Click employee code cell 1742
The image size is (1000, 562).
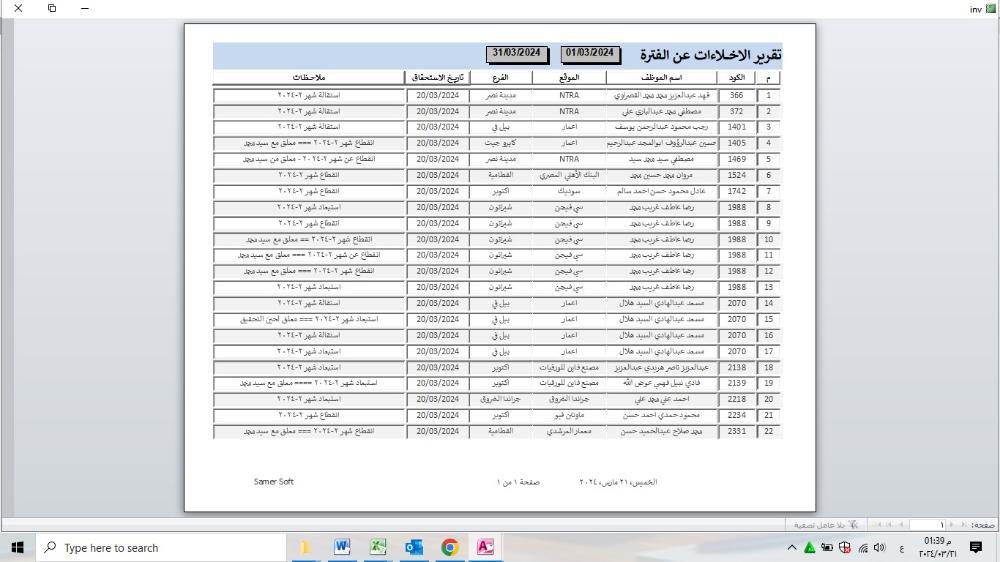(x=737, y=191)
